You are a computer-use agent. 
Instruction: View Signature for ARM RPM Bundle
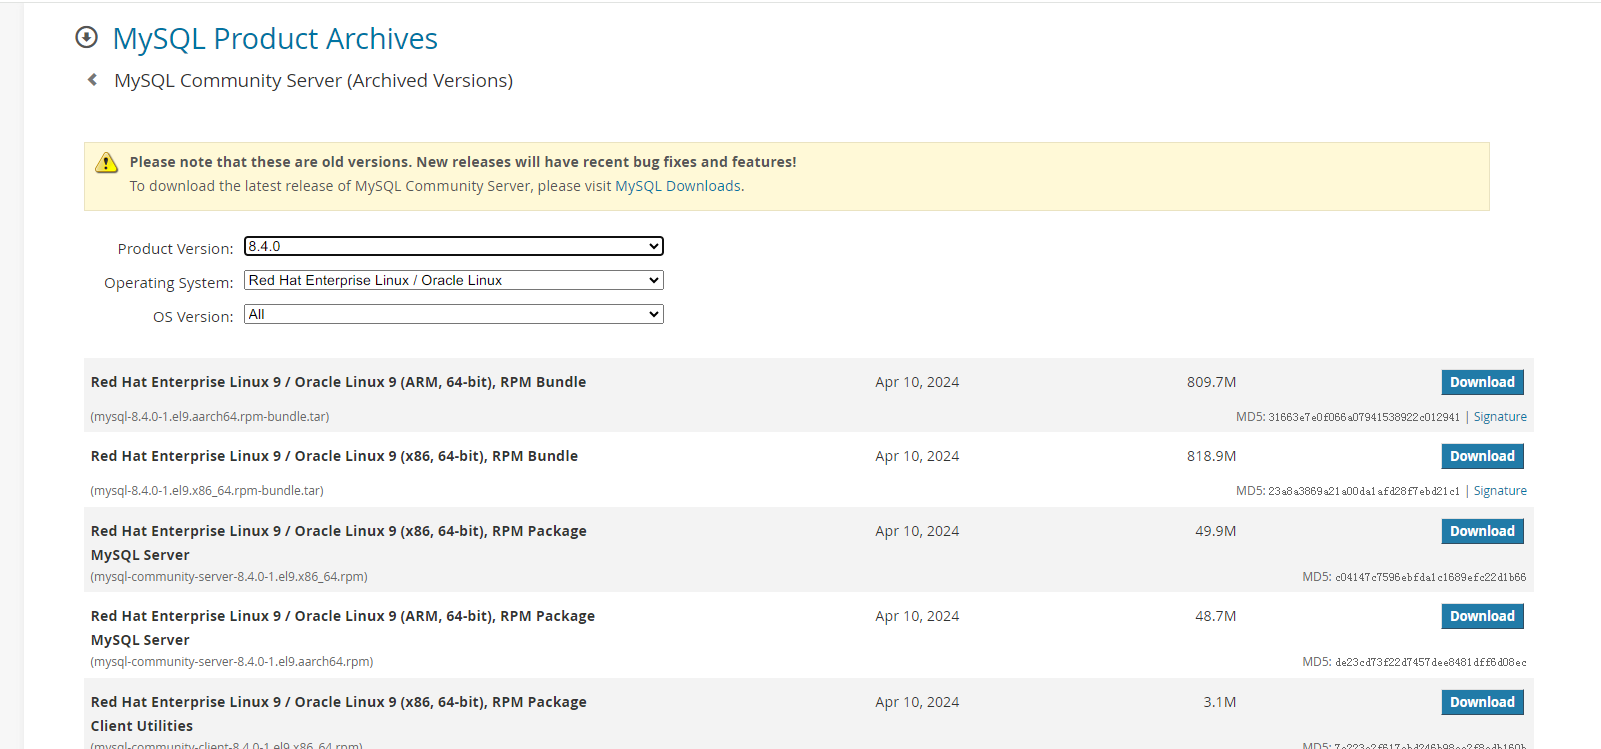(1499, 417)
